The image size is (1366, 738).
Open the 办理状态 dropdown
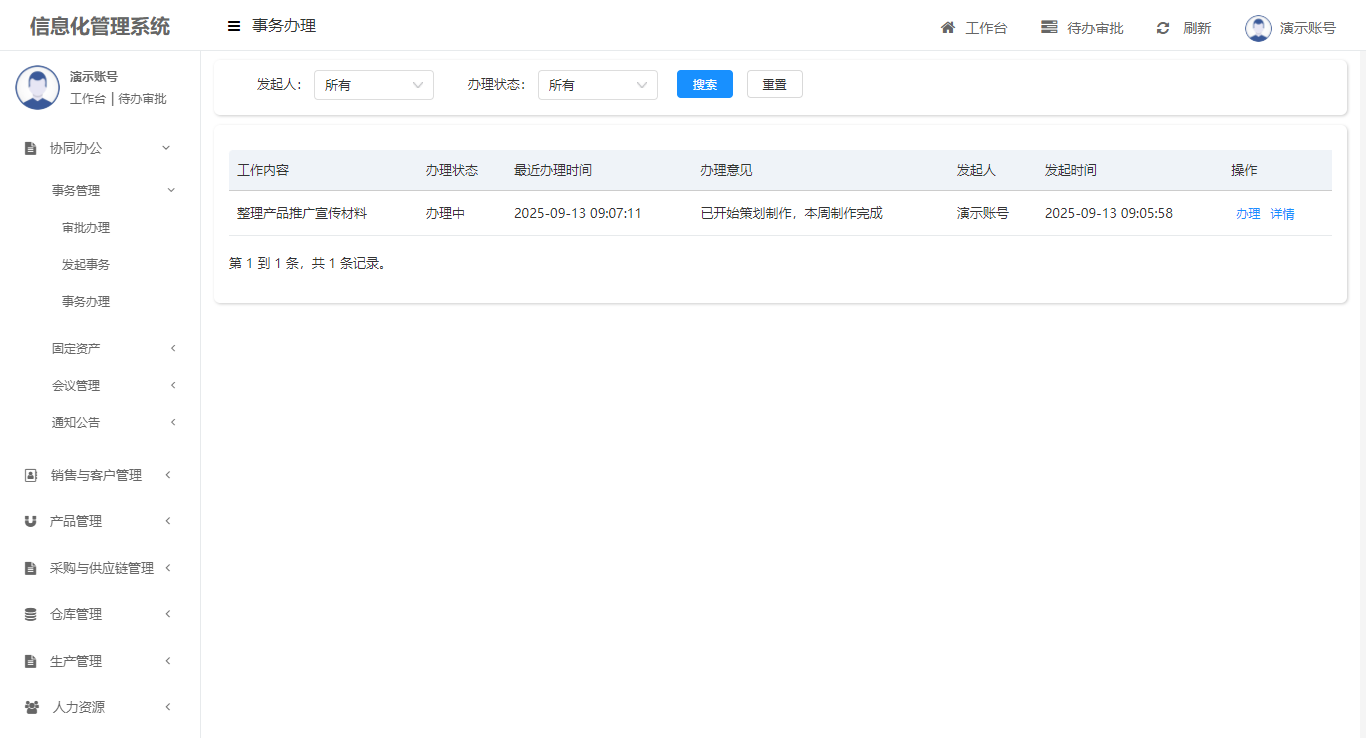pos(597,85)
